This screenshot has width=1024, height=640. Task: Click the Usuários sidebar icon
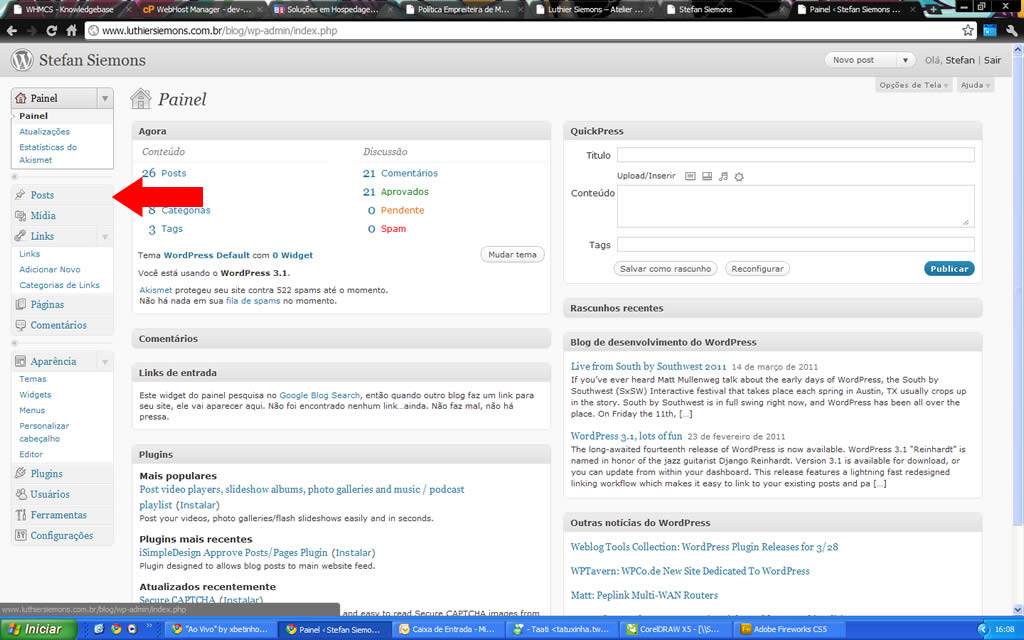20,494
